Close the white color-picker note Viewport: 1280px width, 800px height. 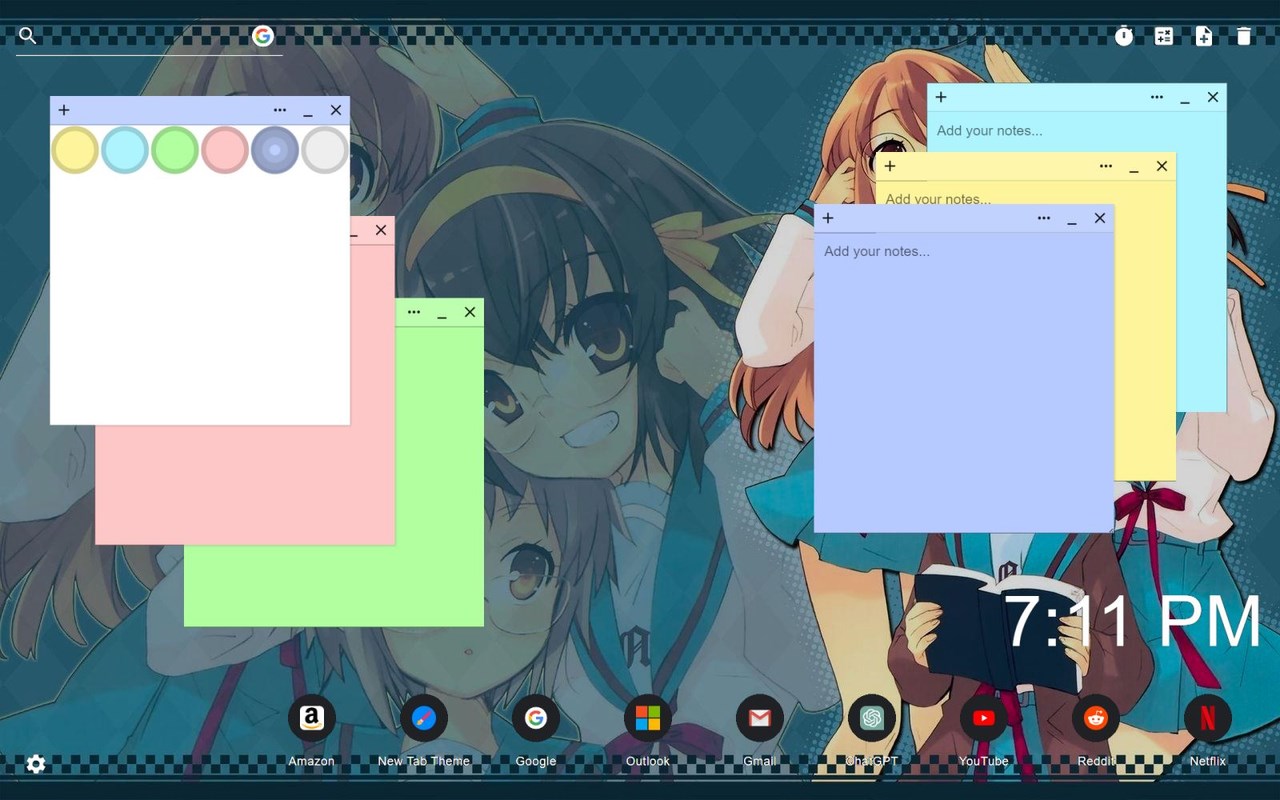pos(336,110)
